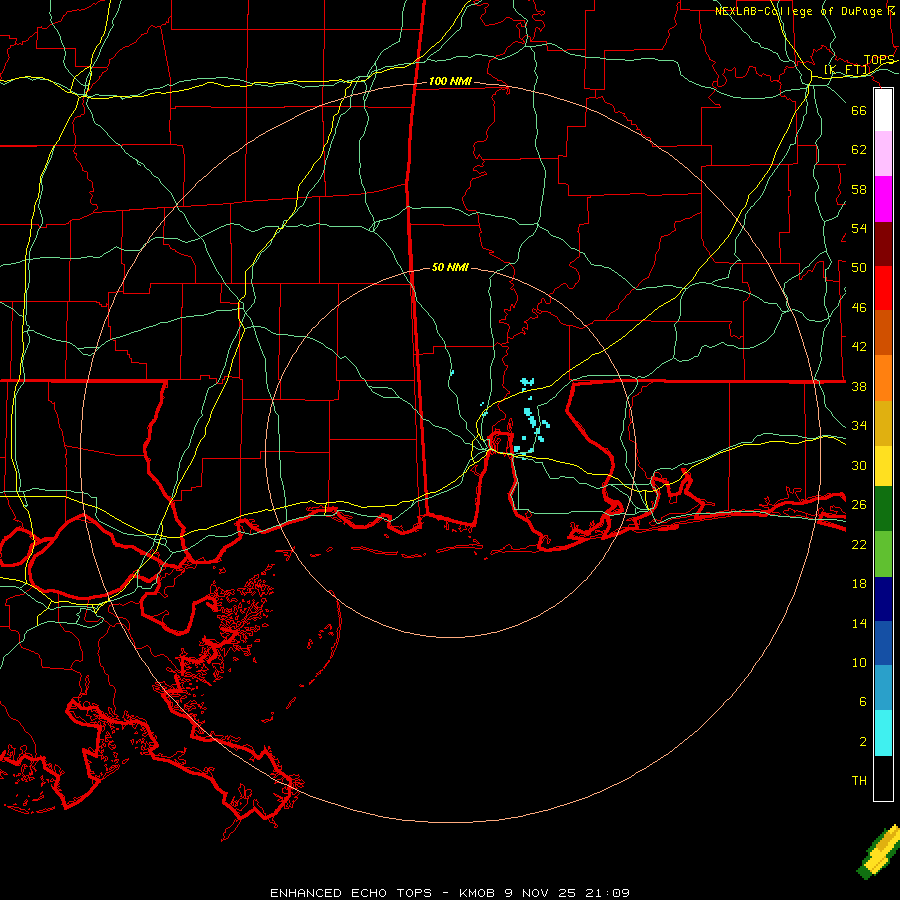Pick the bright red swatch beside 46
This screenshot has width=900, height=900.
tap(883, 288)
